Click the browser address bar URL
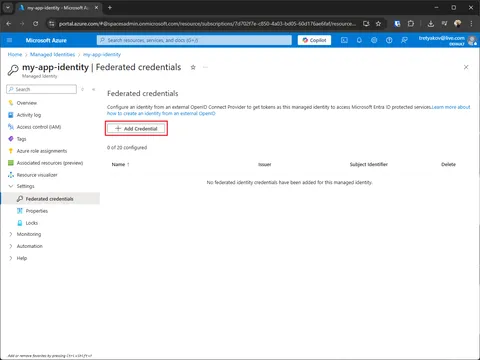 [x=207, y=24]
